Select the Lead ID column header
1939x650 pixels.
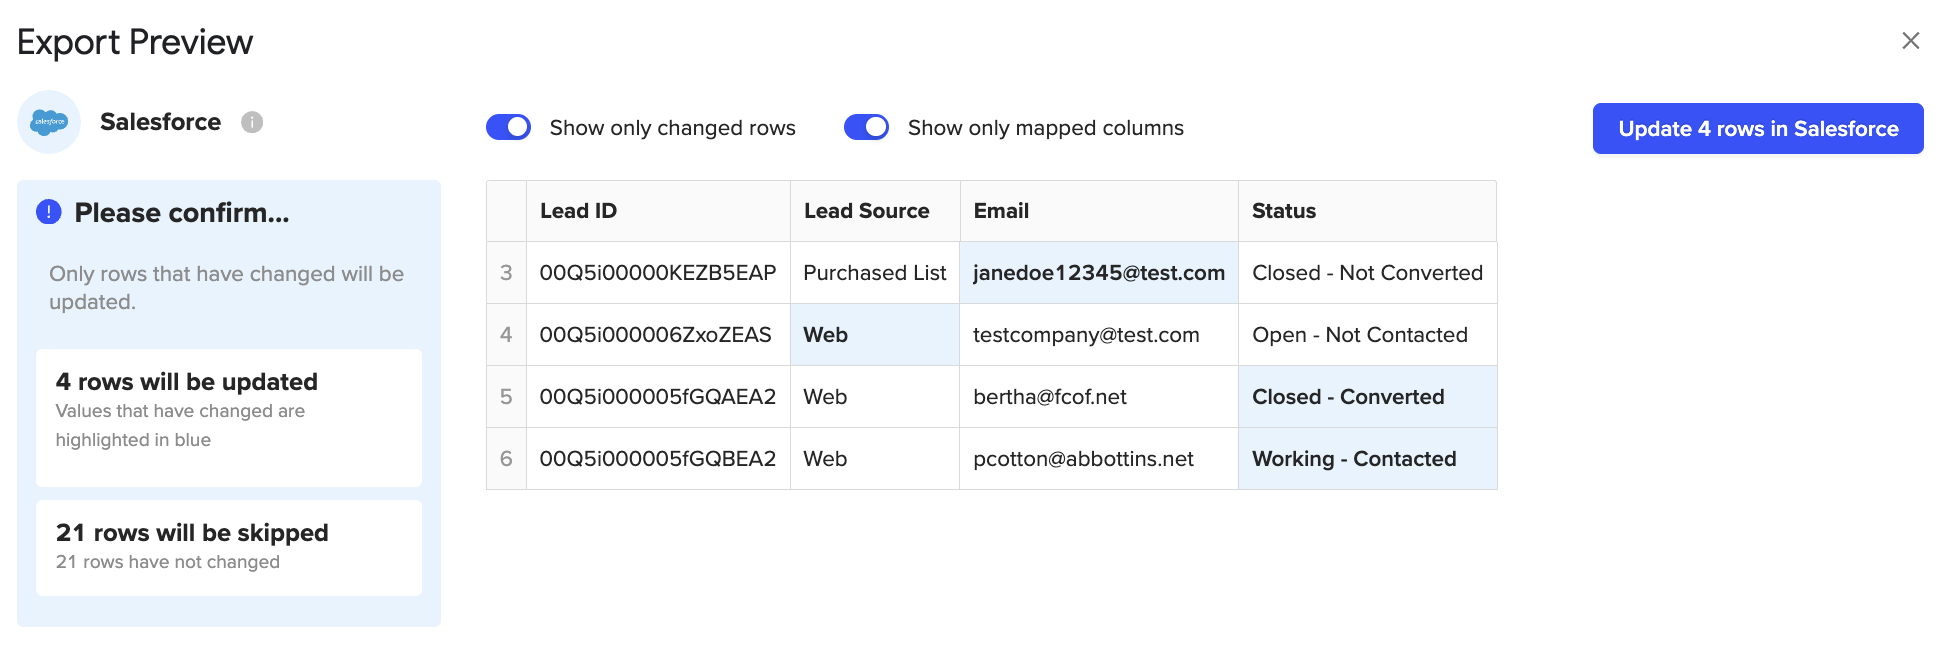pos(658,211)
